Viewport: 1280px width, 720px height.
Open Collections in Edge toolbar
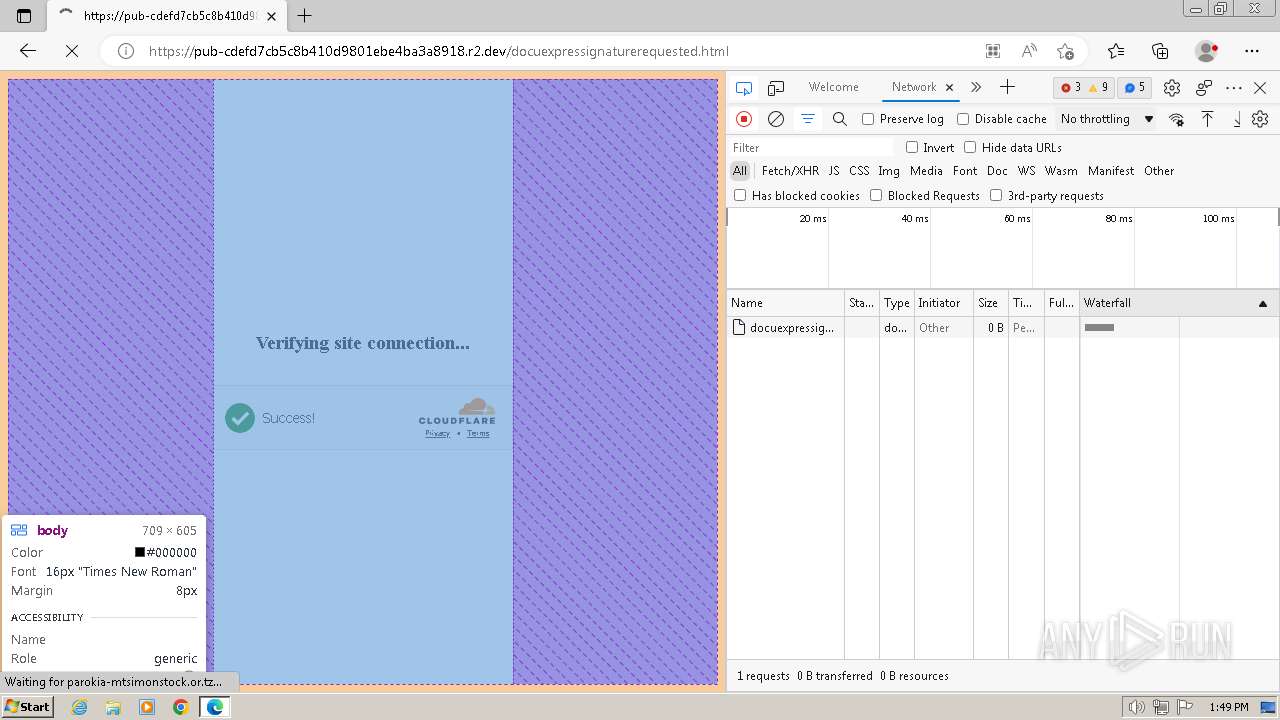click(x=1160, y=51)
